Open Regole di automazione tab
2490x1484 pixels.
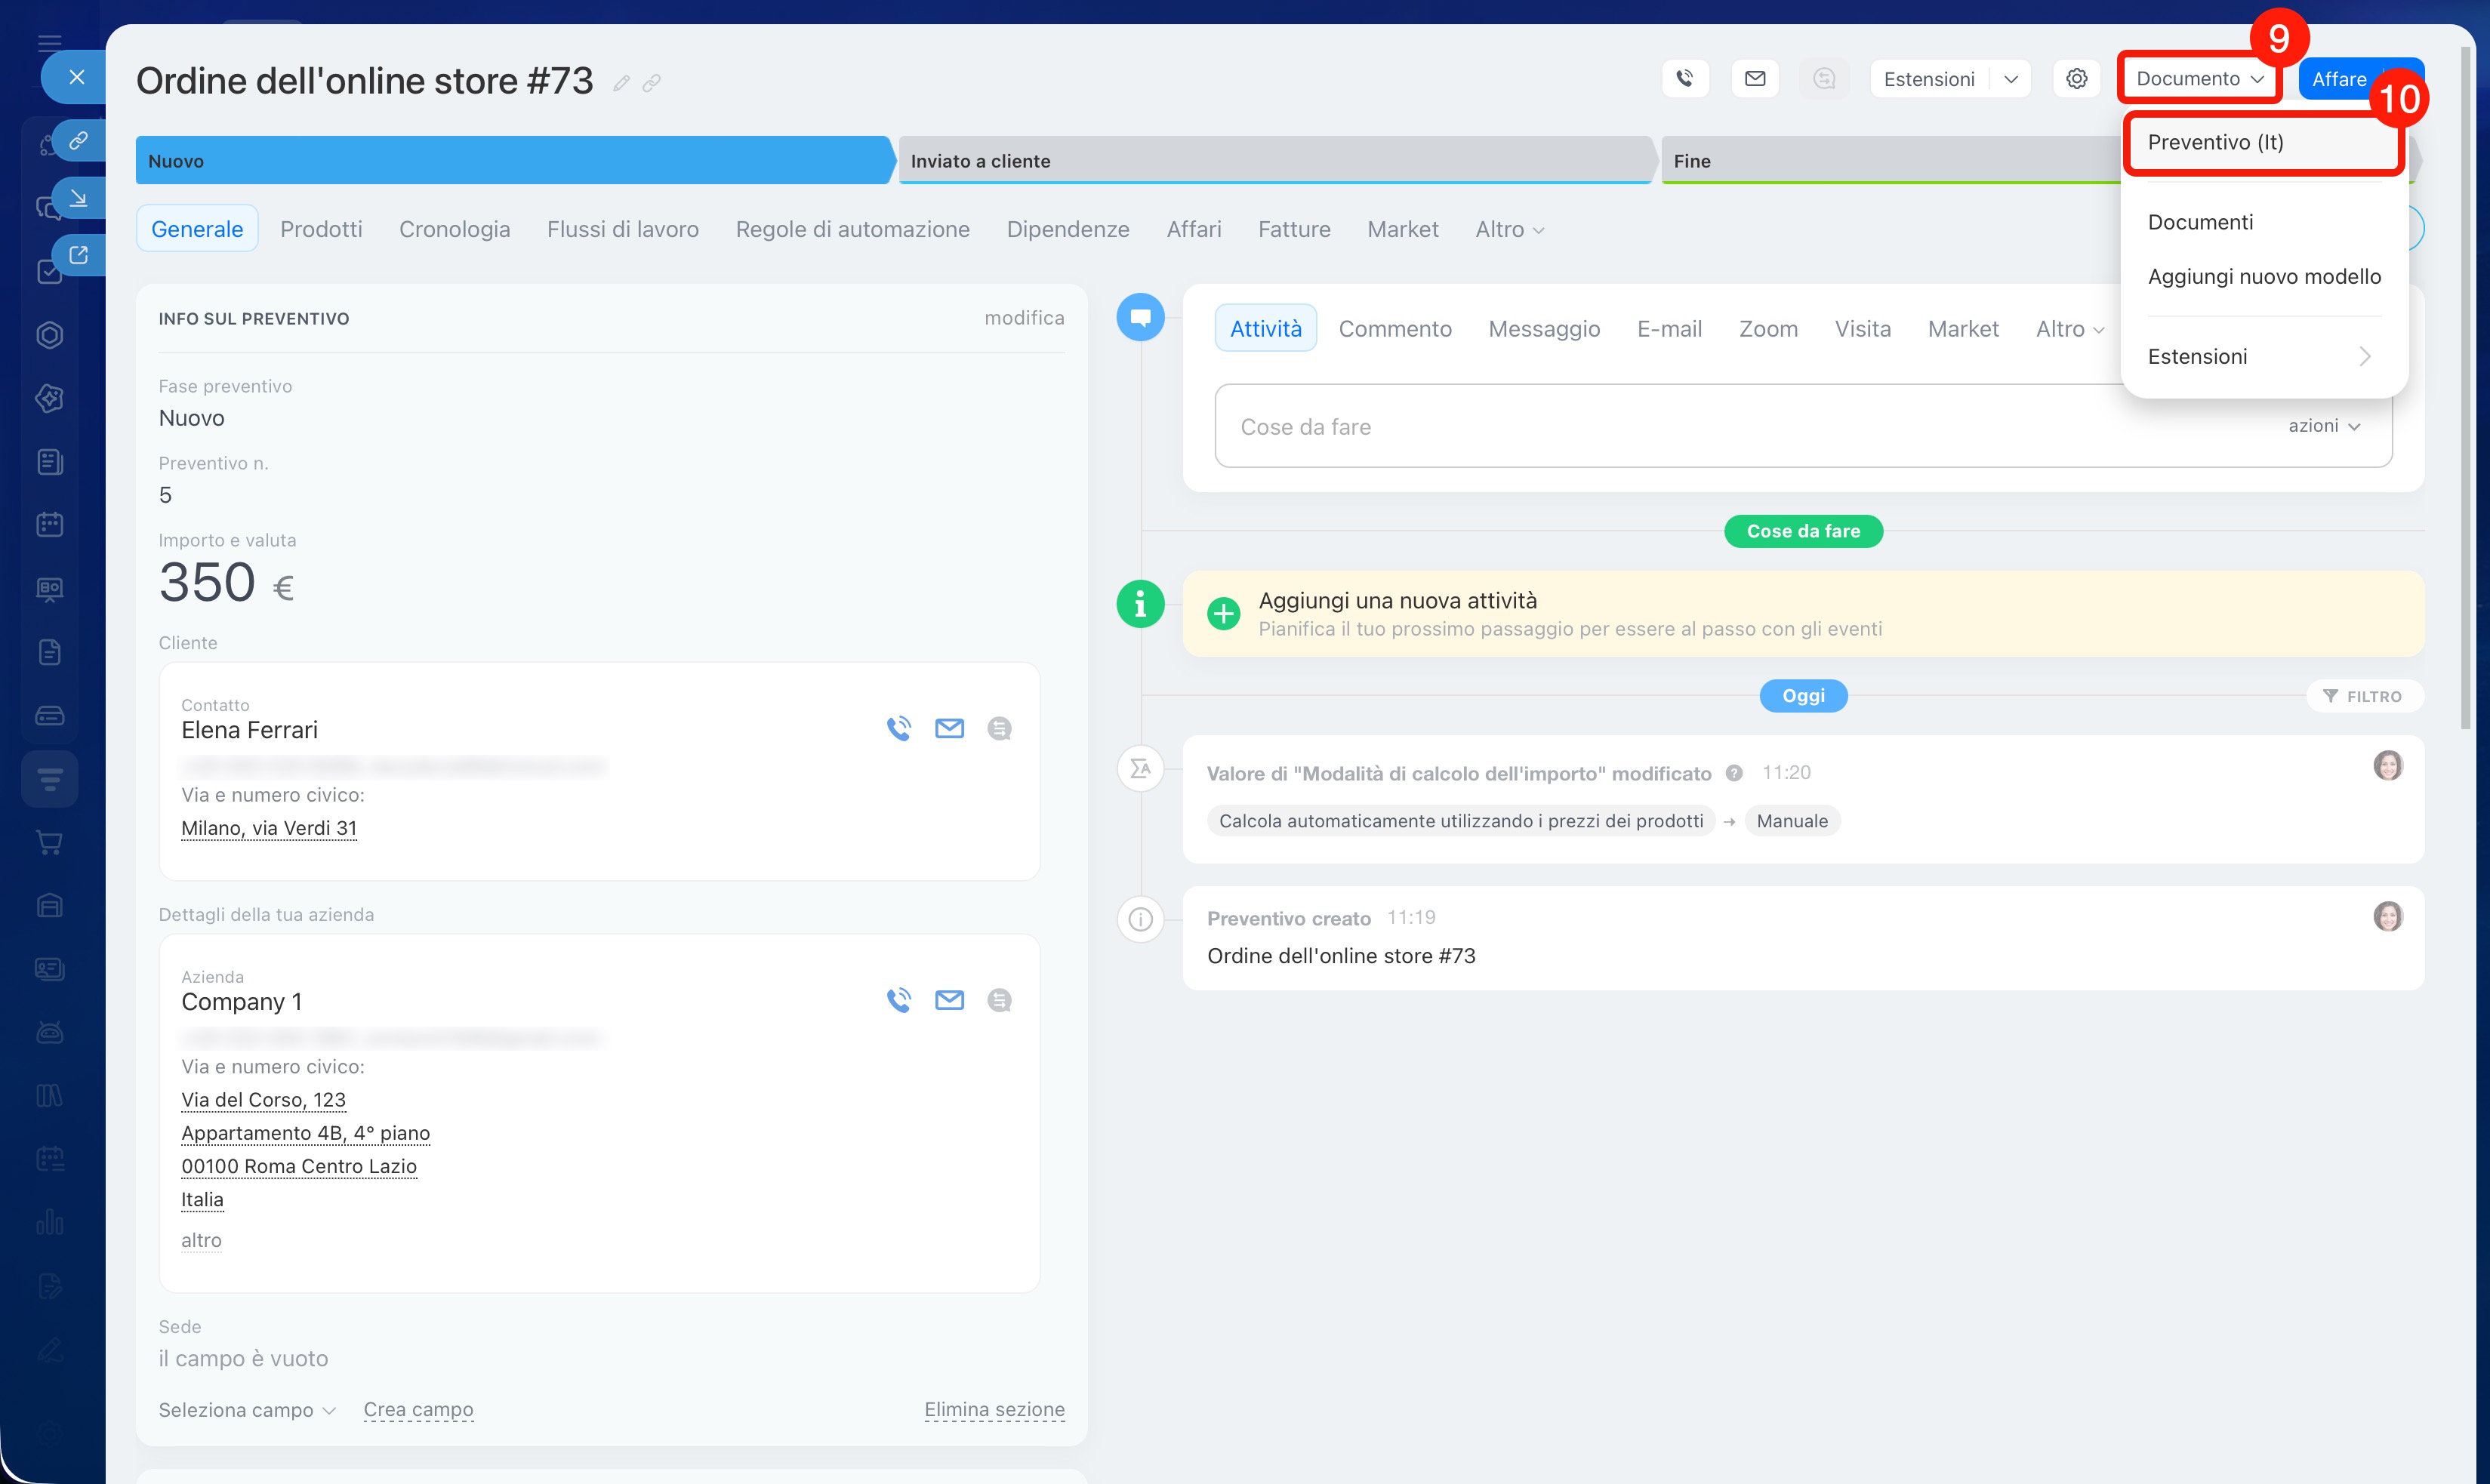(x=852, y=229)
